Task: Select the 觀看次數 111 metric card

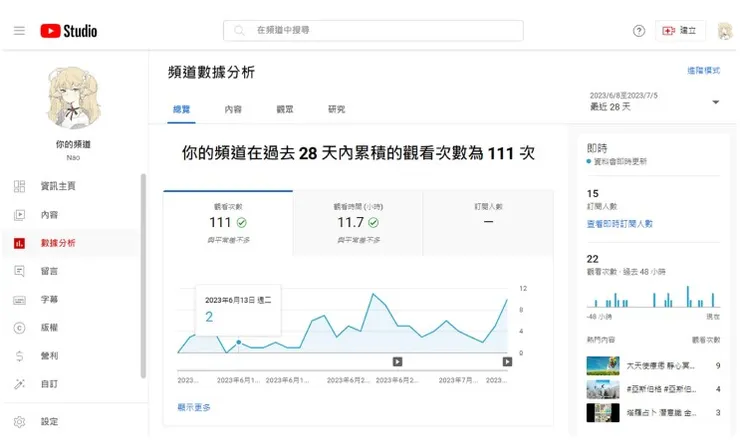Action: tap(228, 223)
